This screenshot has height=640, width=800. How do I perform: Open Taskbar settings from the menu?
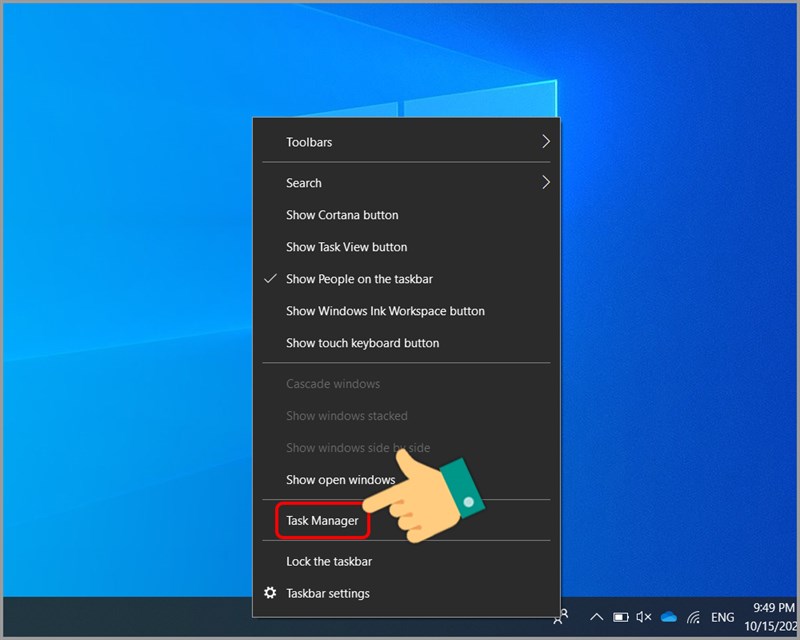pos(327,593)
